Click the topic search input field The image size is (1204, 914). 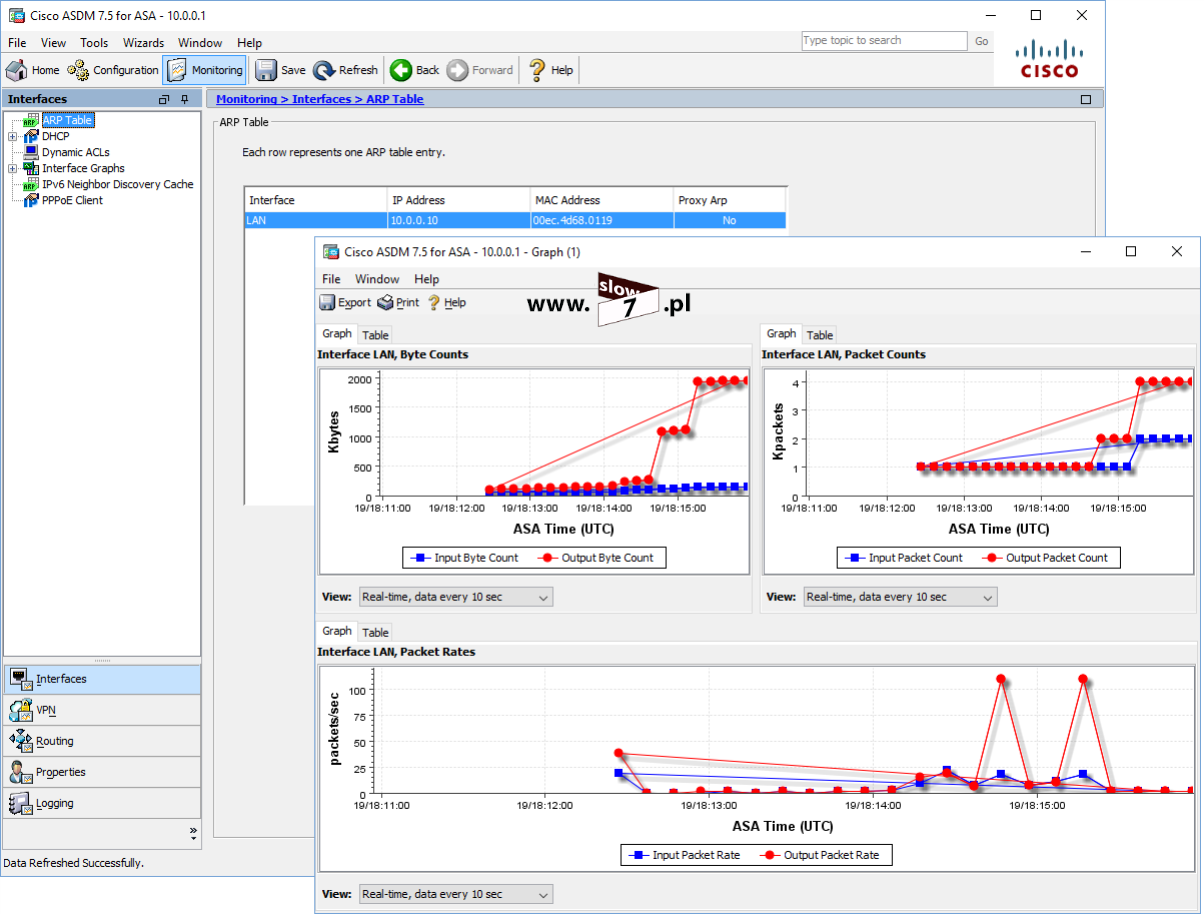pyautogui.click(x=884, y=41)
